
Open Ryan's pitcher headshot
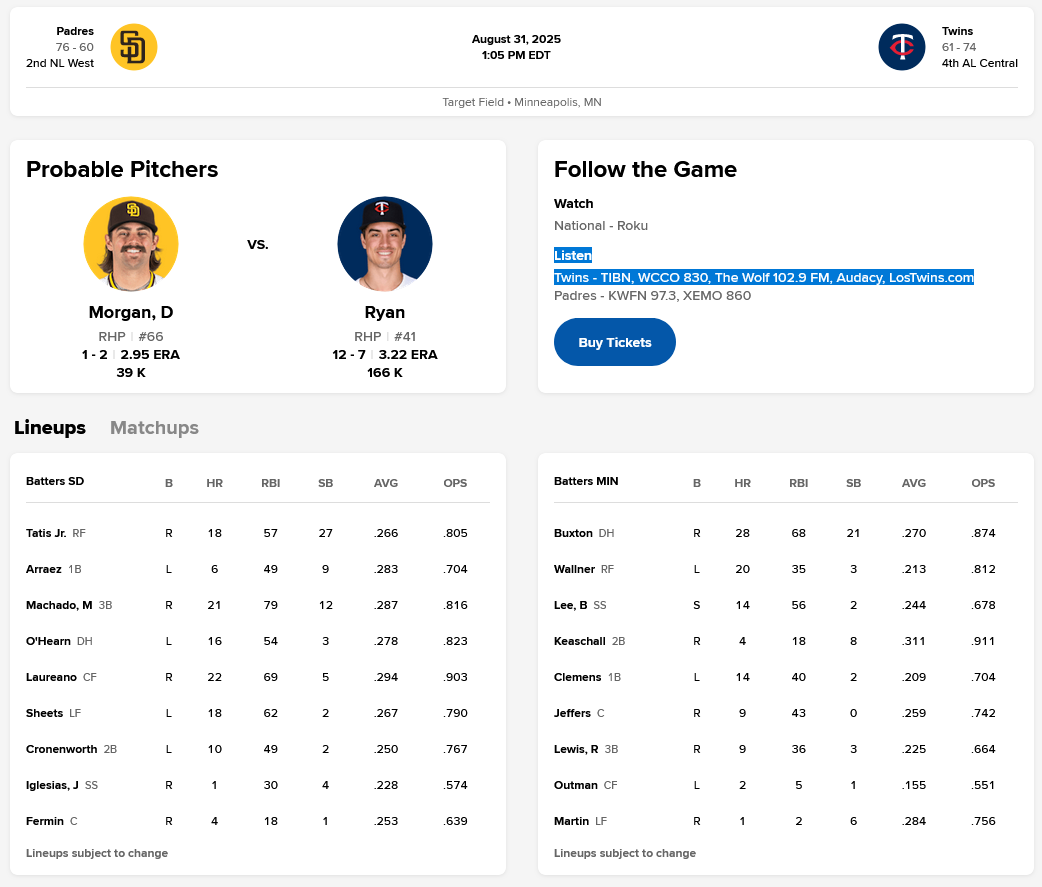coord(385,243)
